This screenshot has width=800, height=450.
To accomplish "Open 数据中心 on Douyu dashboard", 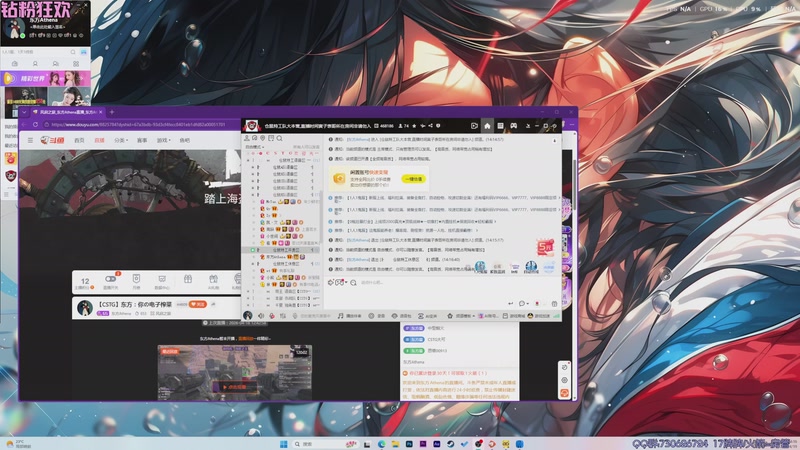I will point(162,282).
